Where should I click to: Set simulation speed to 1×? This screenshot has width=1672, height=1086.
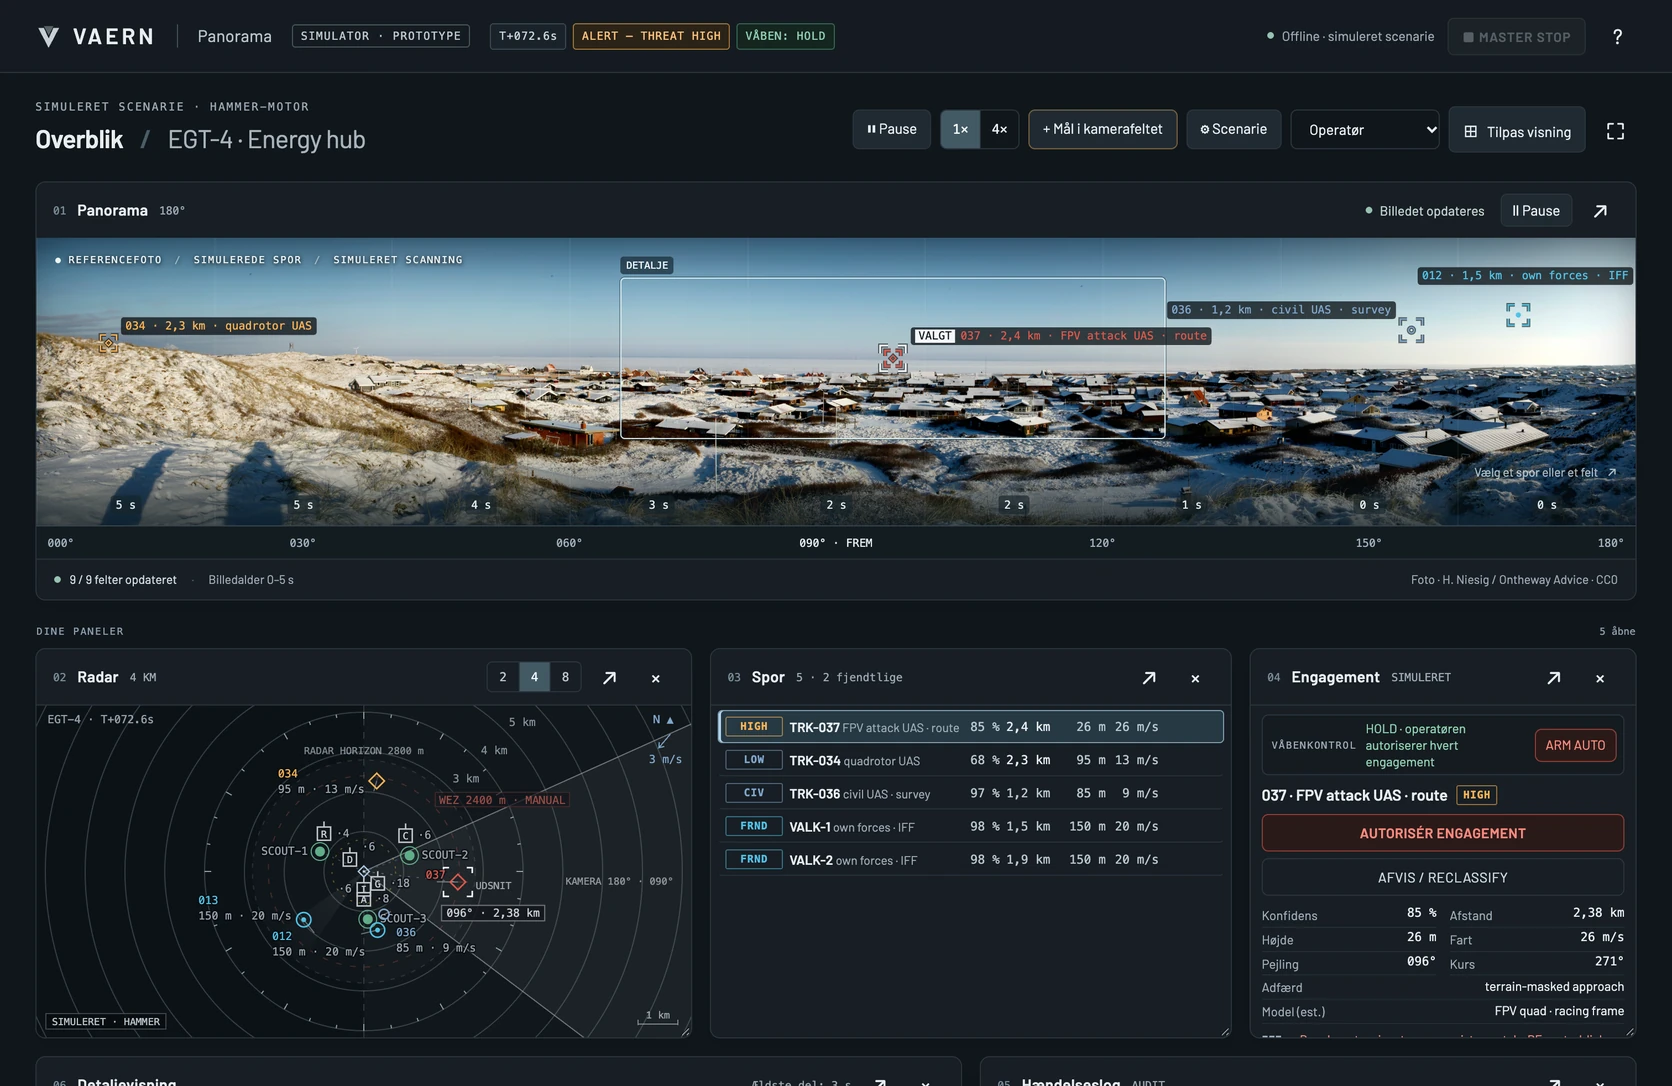pos(960,129)
